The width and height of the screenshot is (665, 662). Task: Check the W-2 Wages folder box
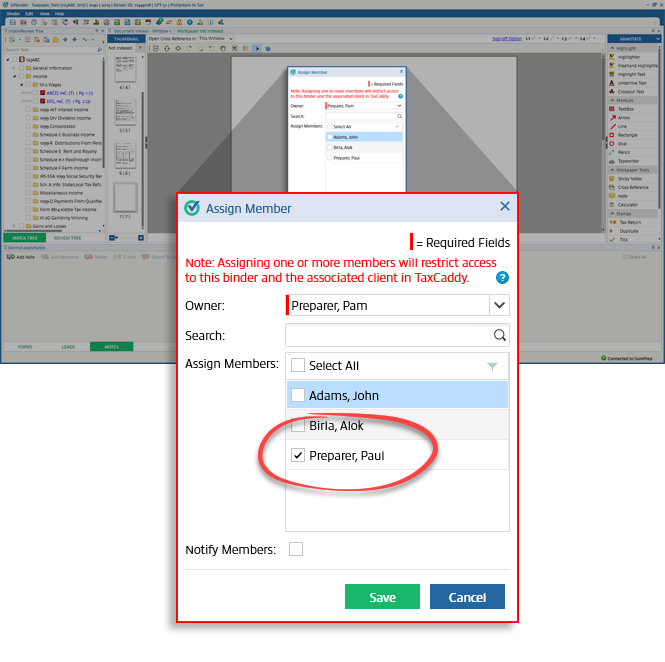coord(28,84)
